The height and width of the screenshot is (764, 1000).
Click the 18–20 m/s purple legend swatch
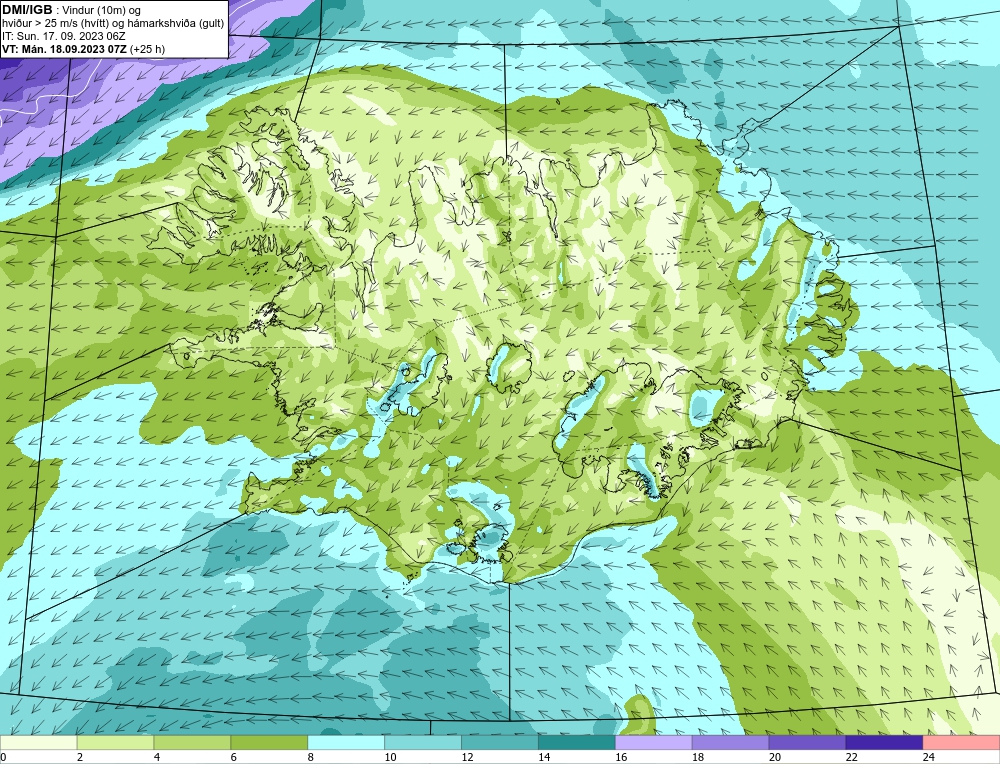pyautogui.click(x=730, y=743)
